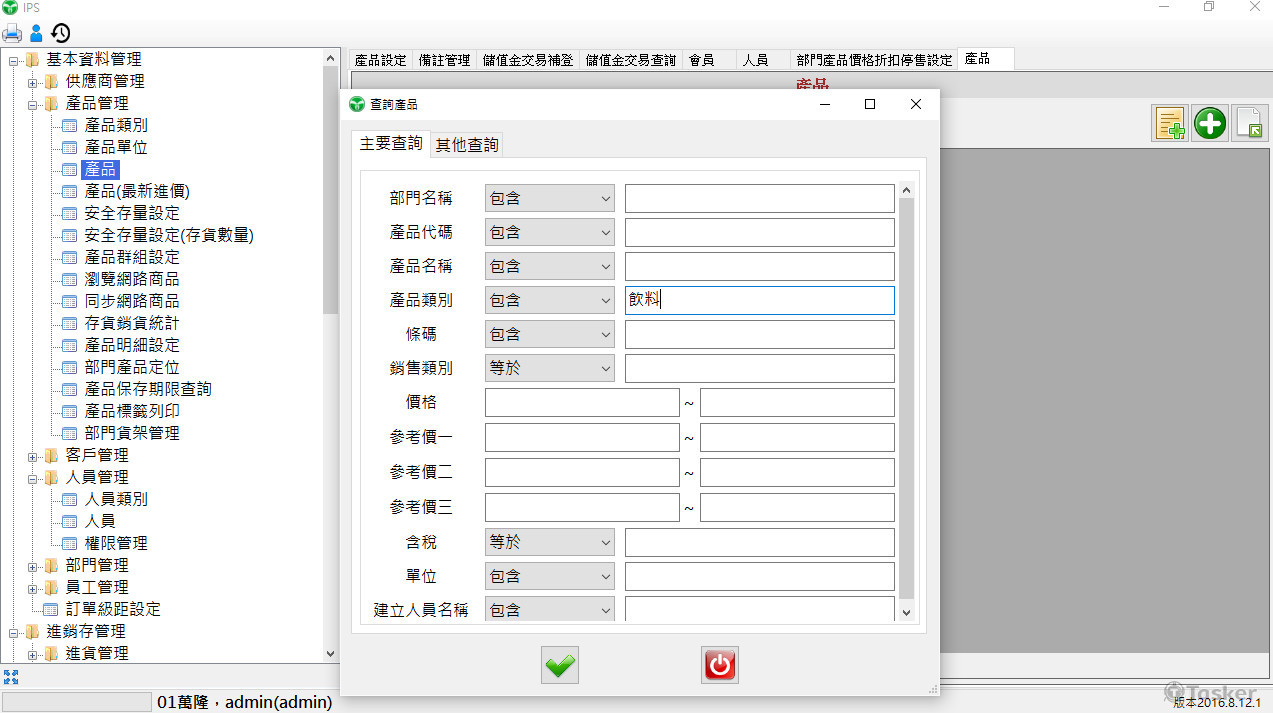This screenshot has height=713, width=1273.
Task: Click the 供應商管理 folder icon
Action: click(52, 81)
